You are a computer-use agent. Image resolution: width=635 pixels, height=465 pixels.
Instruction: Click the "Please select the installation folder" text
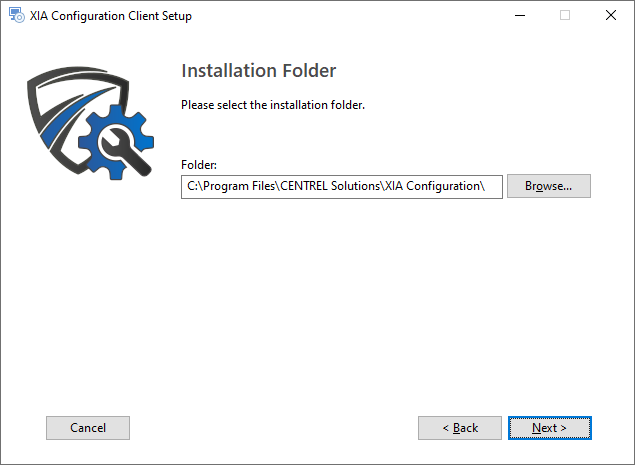click(x=272, y=105)
